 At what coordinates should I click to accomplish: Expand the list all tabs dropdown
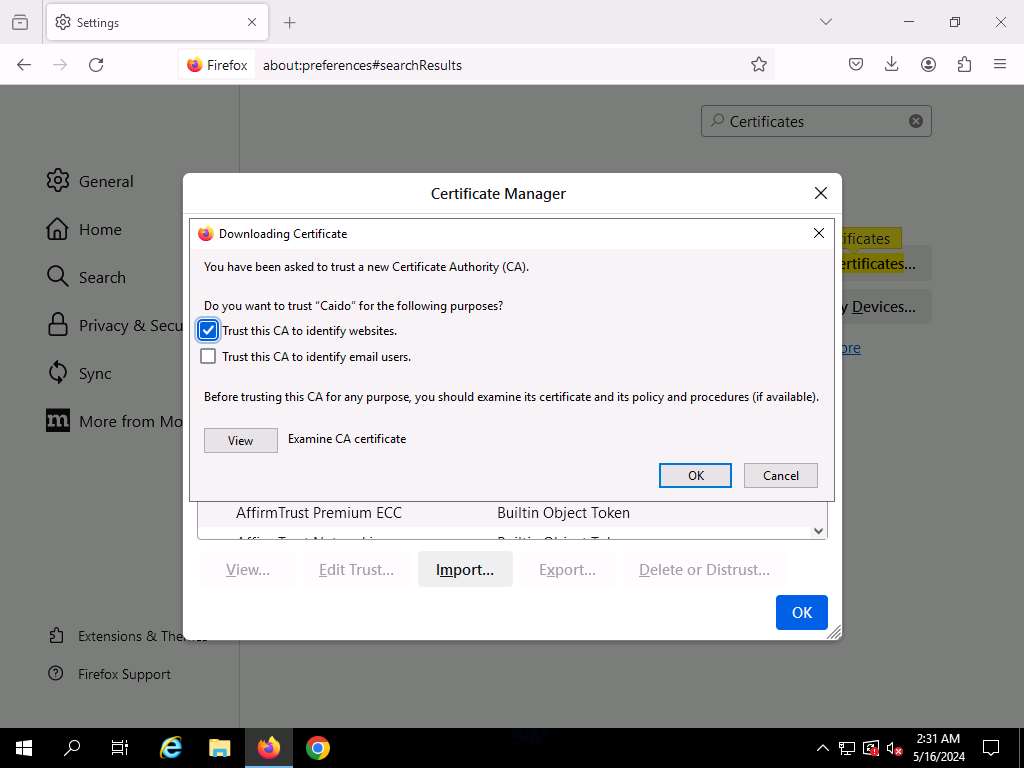[x=825, y=22]
